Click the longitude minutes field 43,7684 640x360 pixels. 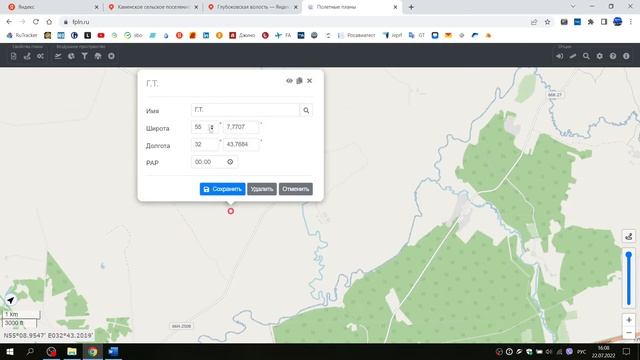241,144
